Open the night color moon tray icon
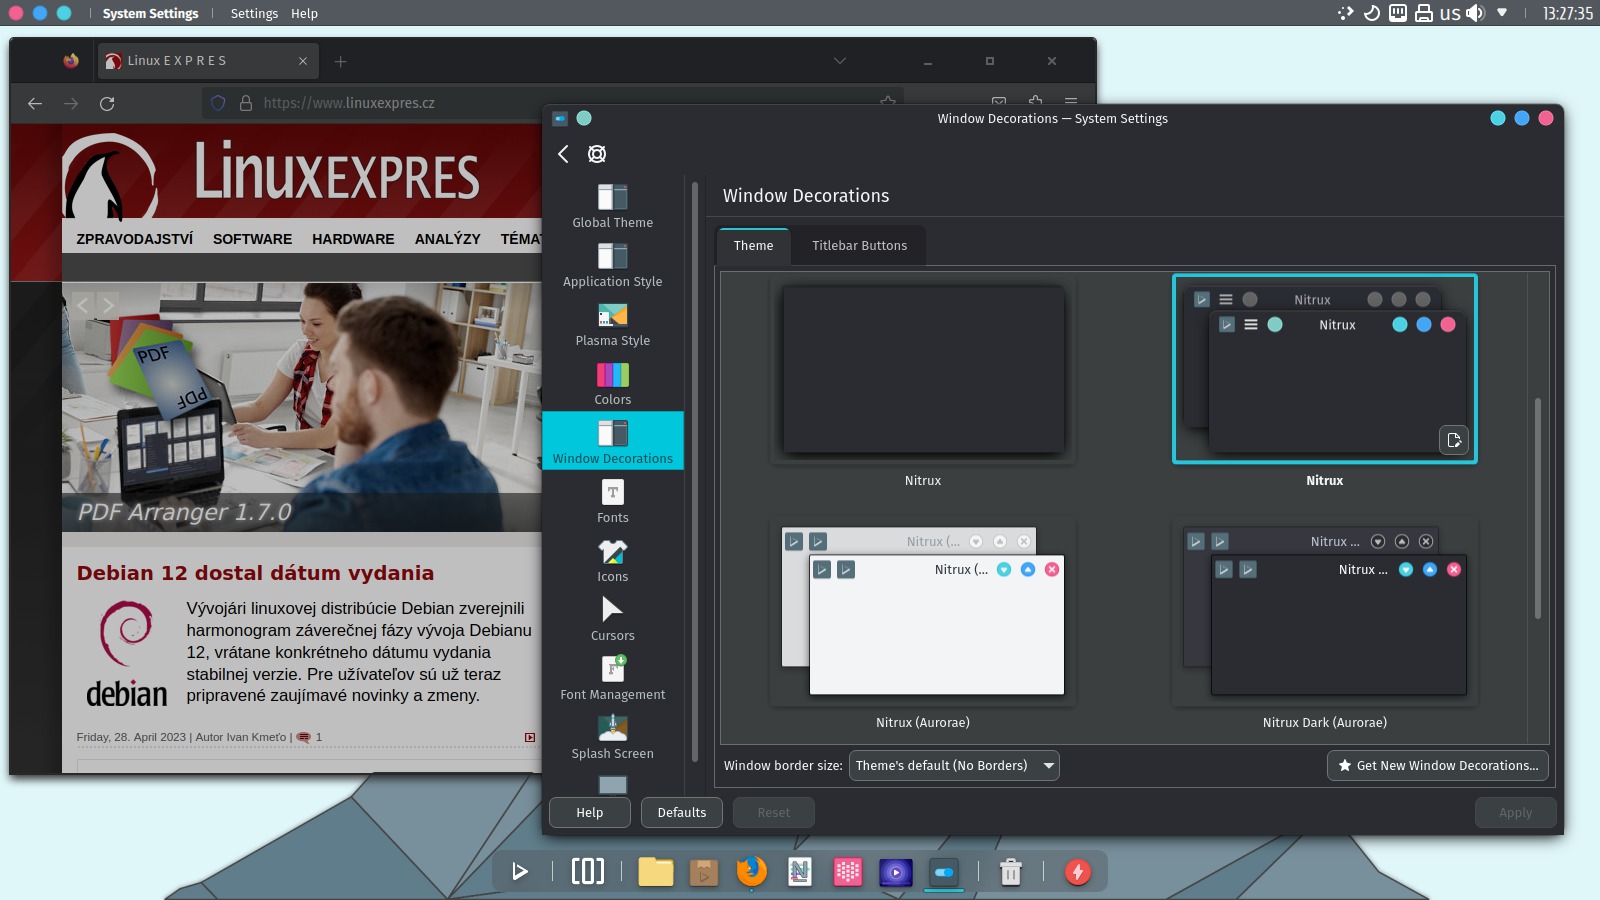 click(x=1372, y=13)
